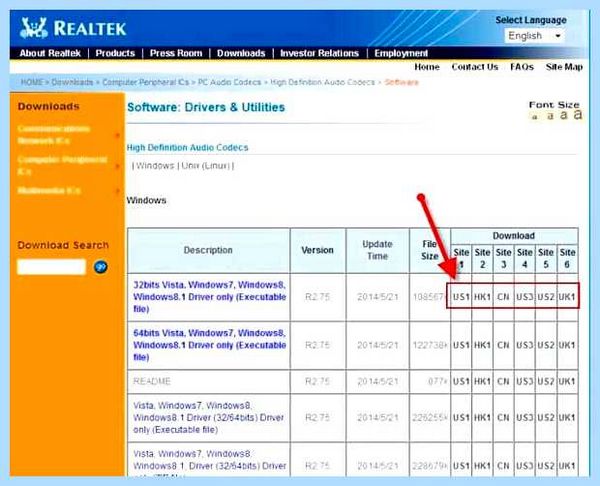Jump to Unix (Linux) section link

coord(206,166)
